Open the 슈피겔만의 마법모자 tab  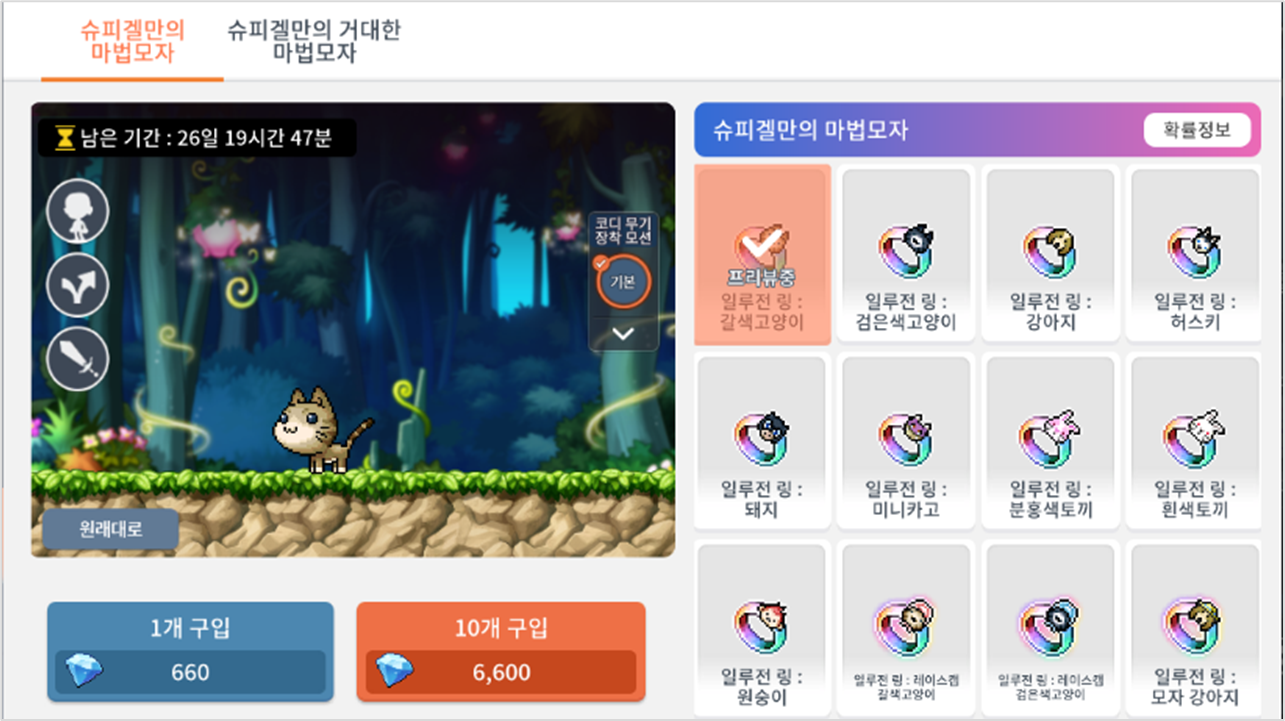[x=132, y=42]
